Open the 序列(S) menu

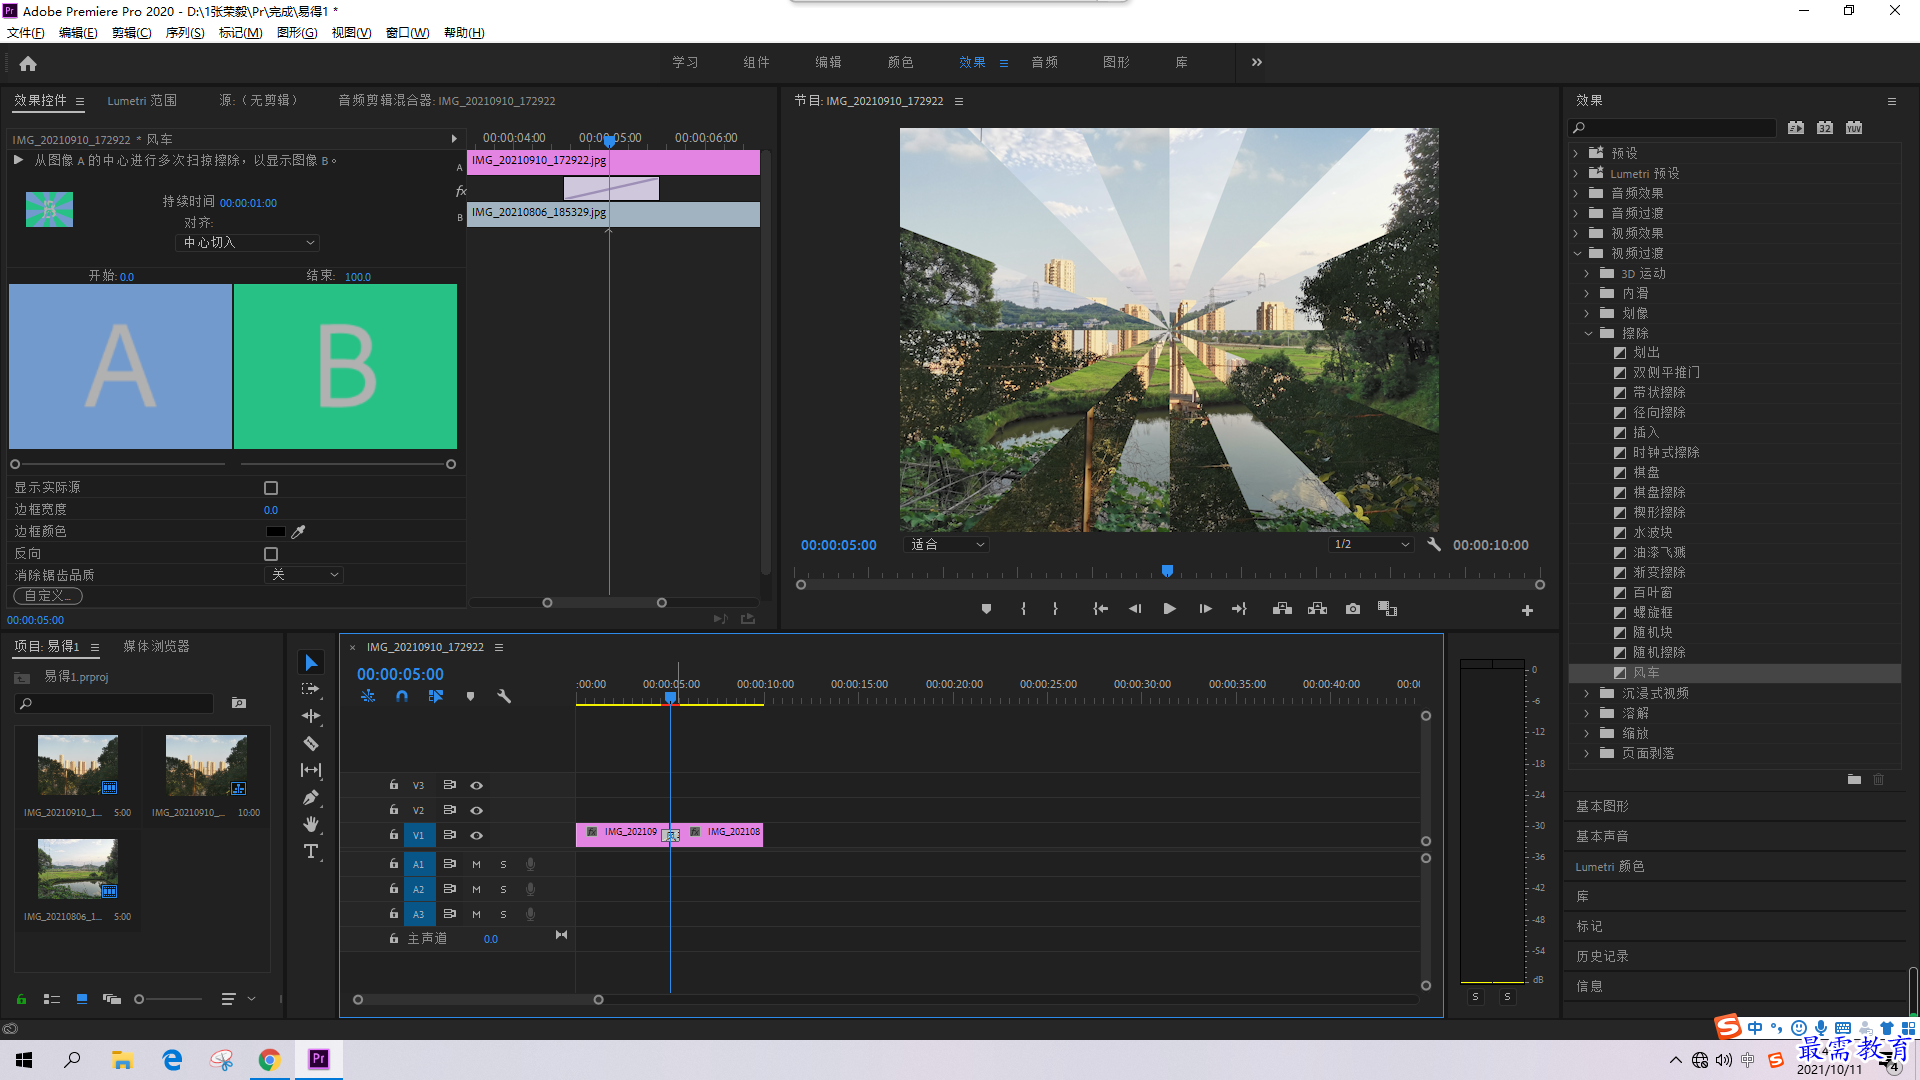[x=185, y=33]
